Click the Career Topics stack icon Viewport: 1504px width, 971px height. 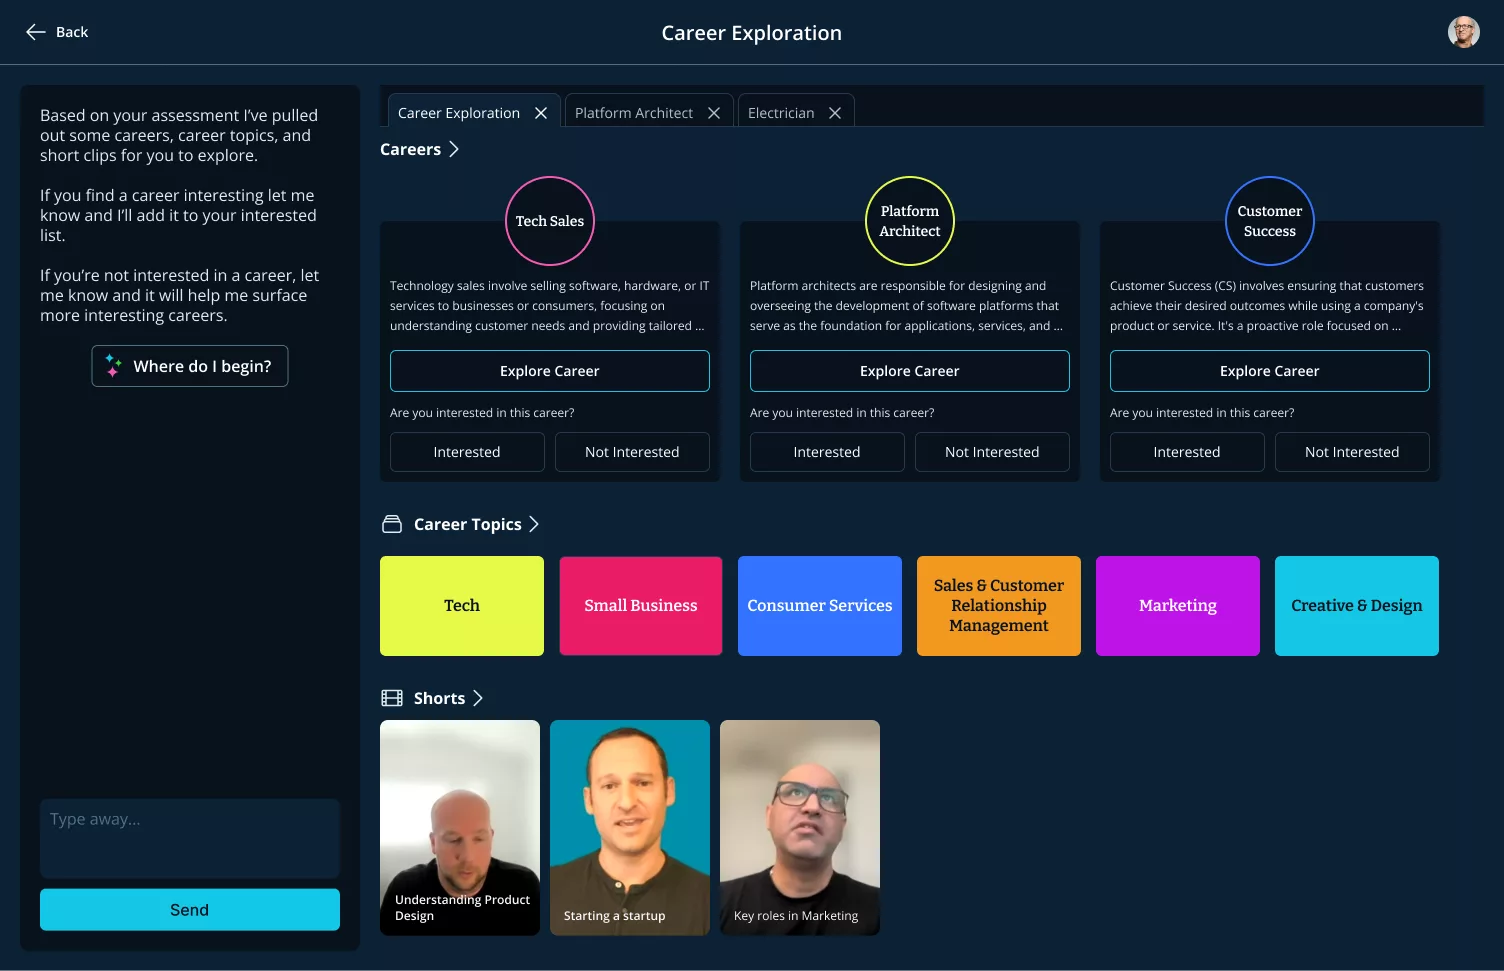pos(392,524)
